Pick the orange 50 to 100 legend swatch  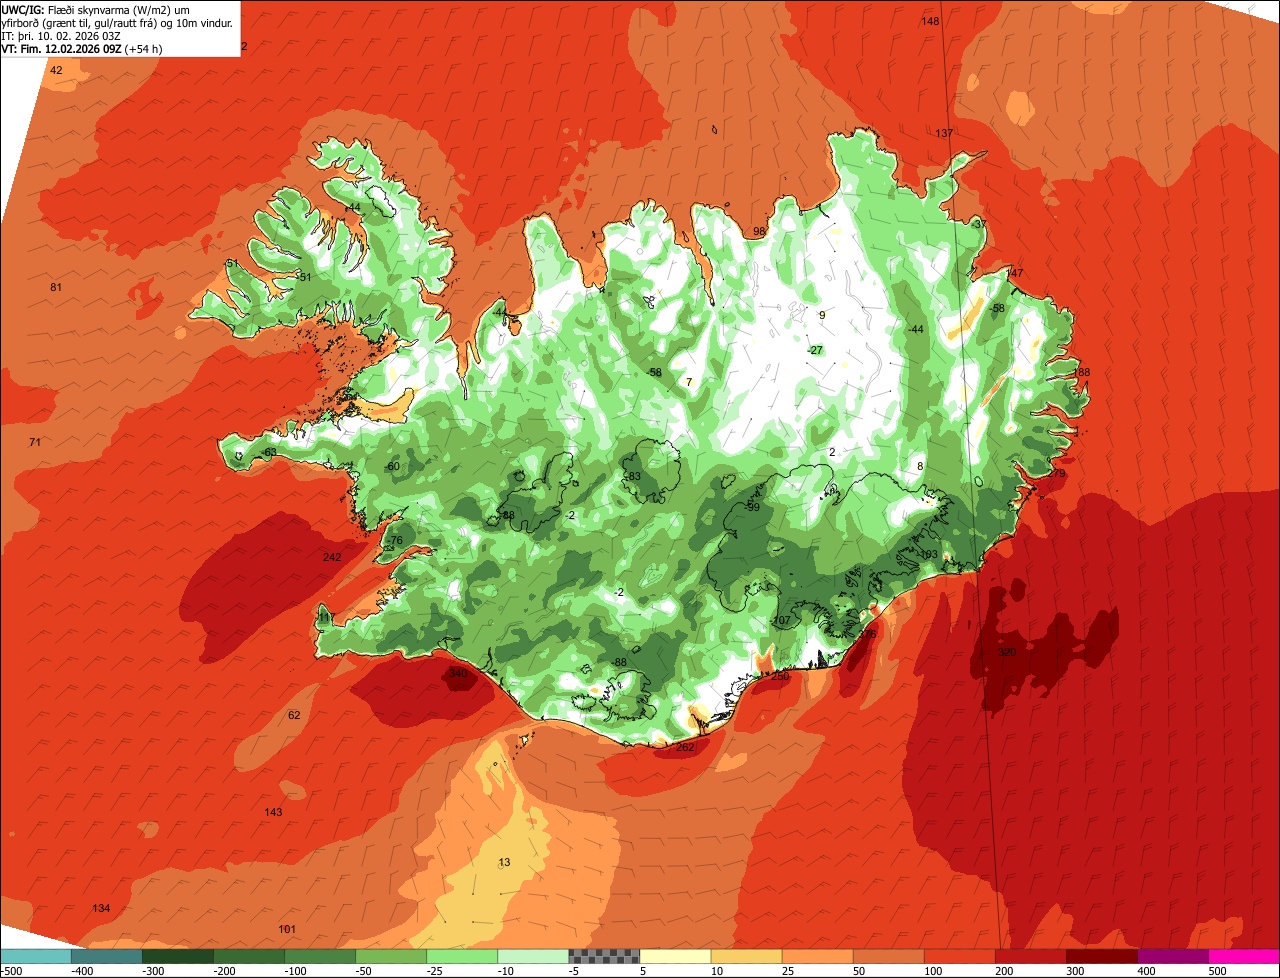pos(888,956)
